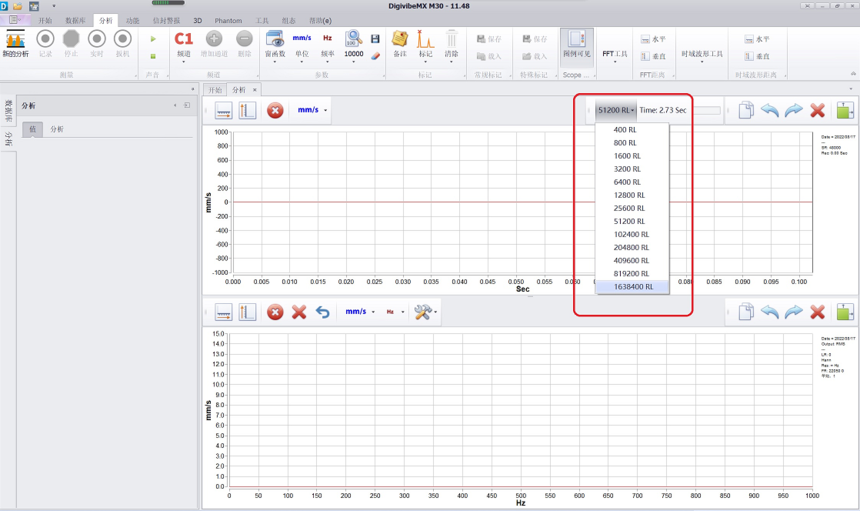
Task: Click undo arrow in waveform toolbar
Action: point(770,110)
